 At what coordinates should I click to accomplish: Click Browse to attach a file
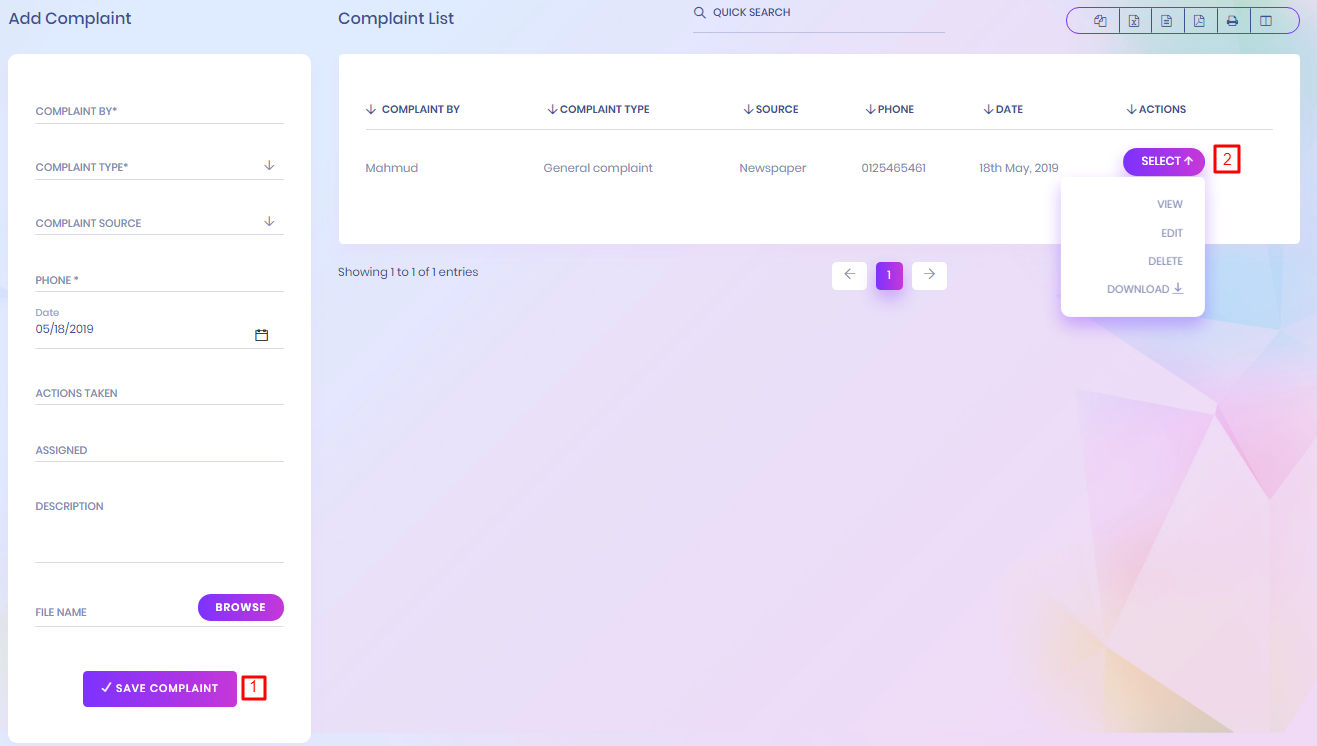pos(240,607)
